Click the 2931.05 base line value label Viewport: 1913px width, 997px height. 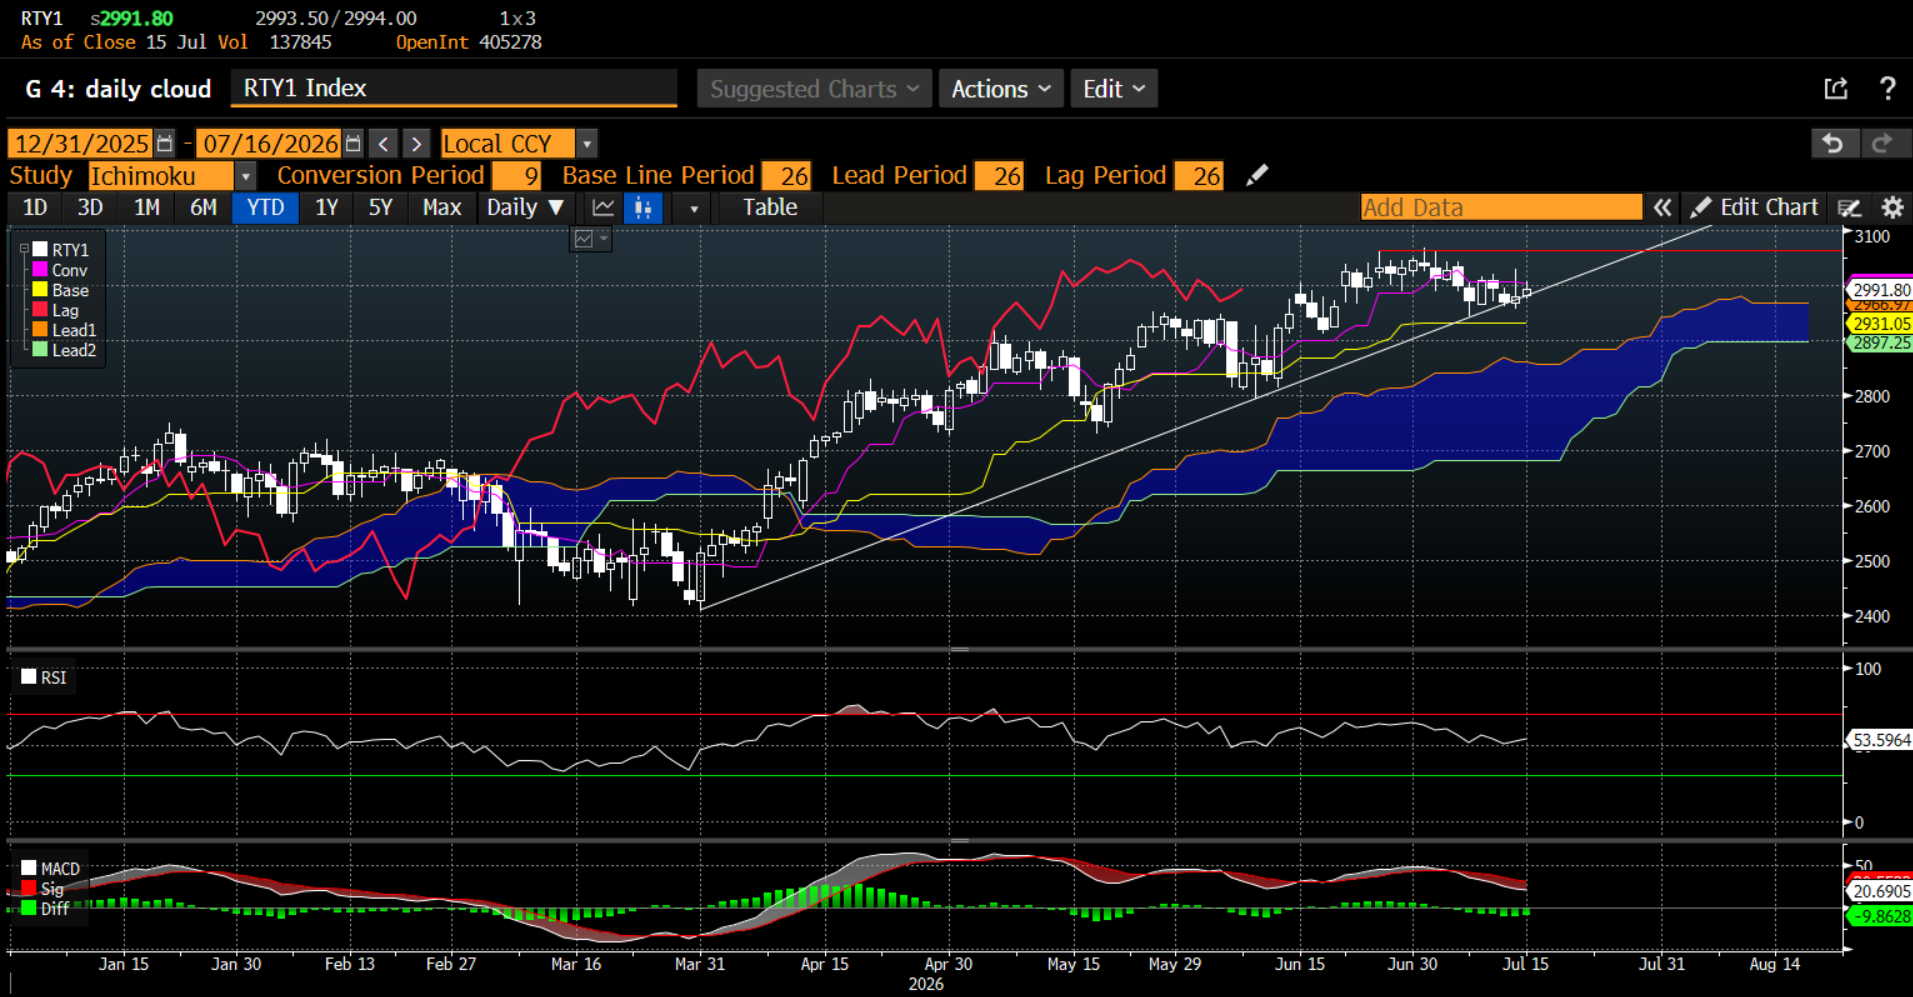1880,324
